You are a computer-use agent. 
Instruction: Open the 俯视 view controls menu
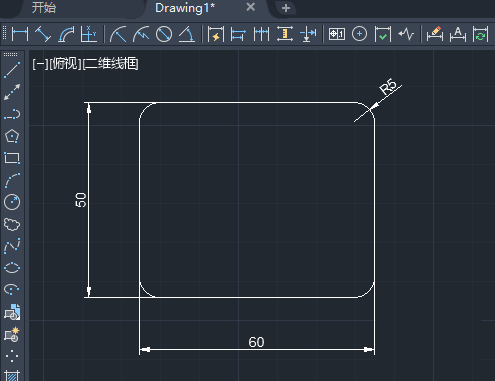click(x=65, y=63)
